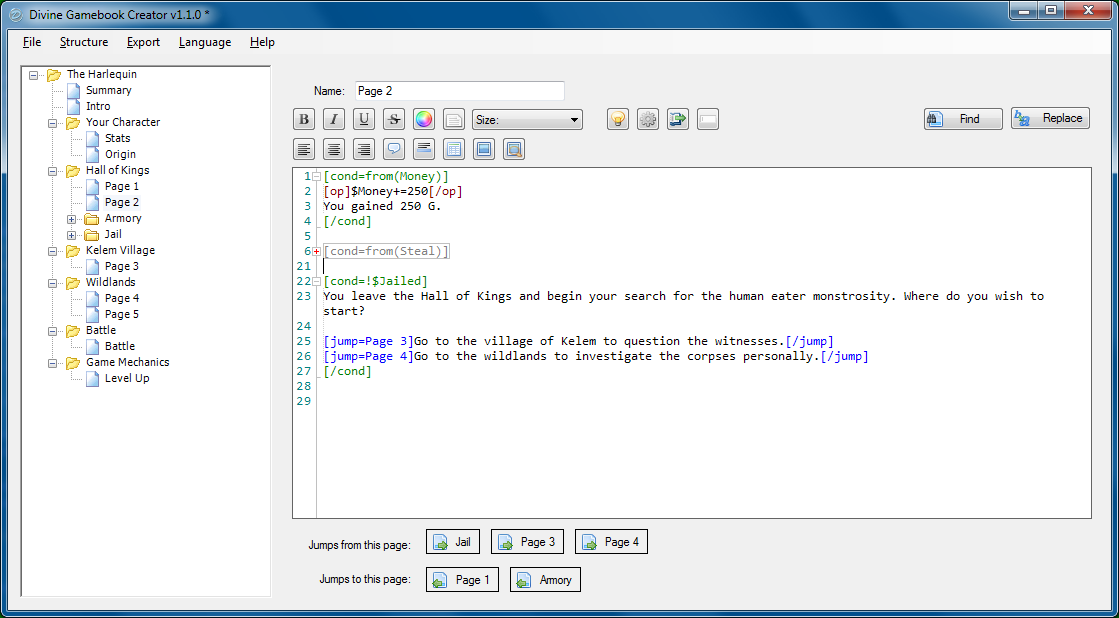The width and height of the screenshot is (1119, 618).
Task: Collapse the Kelem Village folder
Action: 53,250
